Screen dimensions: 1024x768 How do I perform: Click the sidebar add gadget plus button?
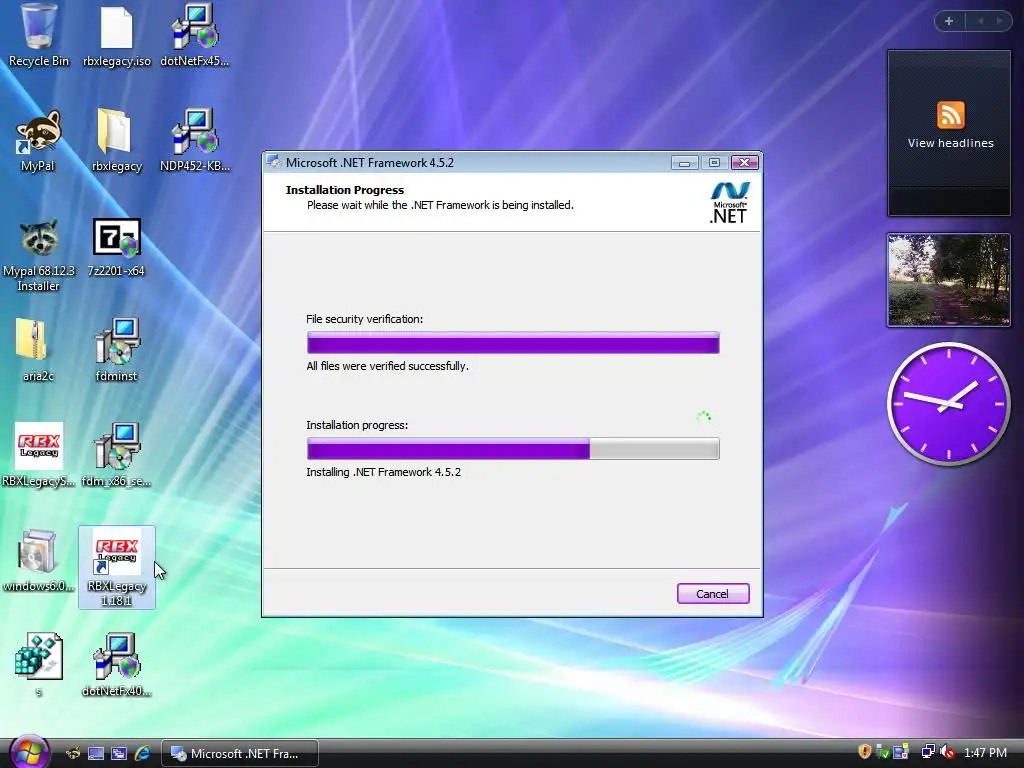coord(949,21)
